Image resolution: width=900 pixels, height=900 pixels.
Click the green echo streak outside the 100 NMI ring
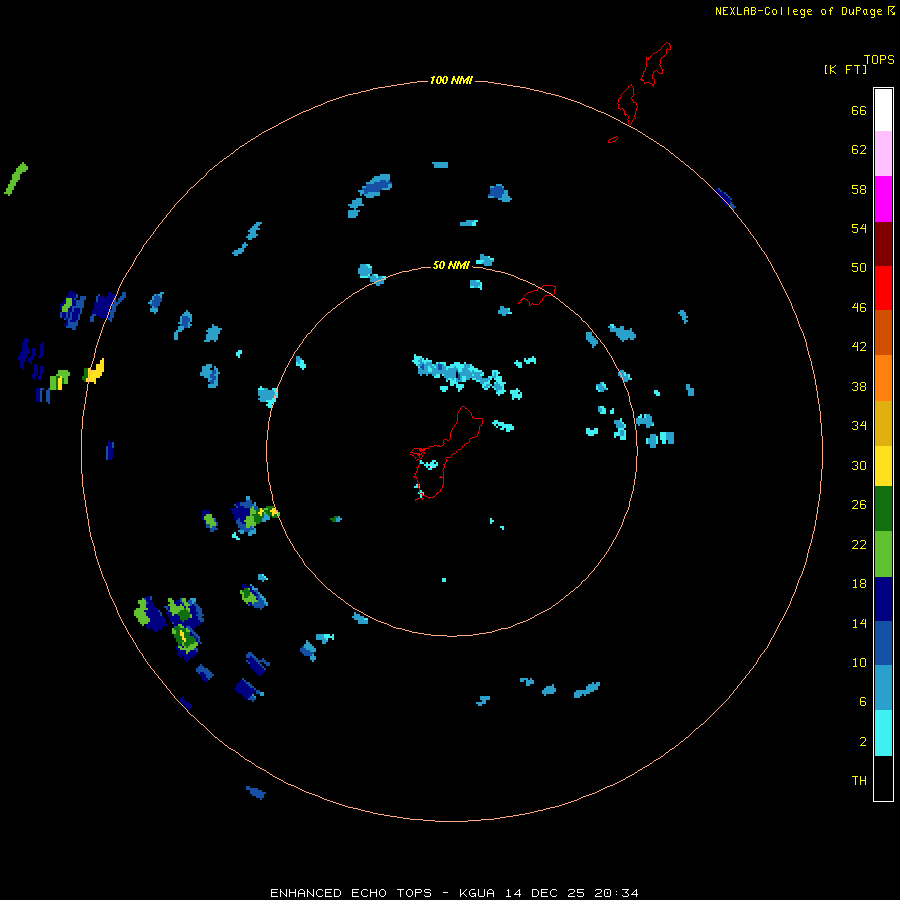(x=16, y=179)
